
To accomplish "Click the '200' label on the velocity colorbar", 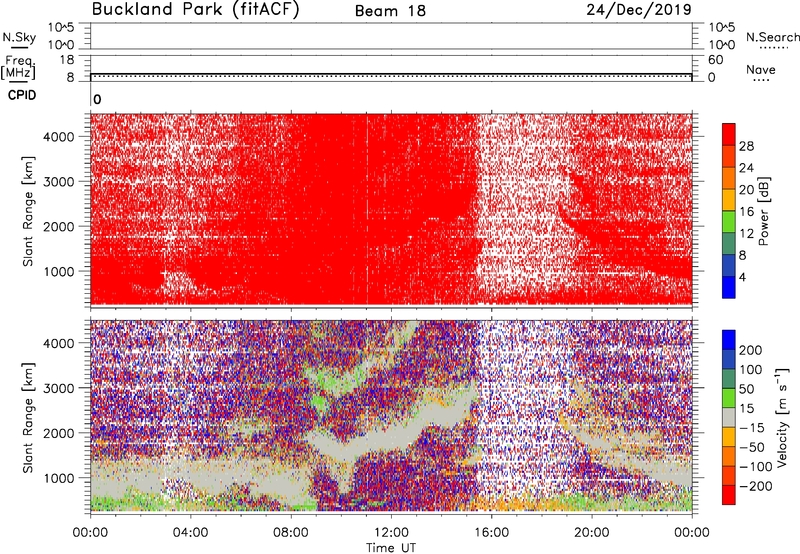I will click(x=751, y=350).
